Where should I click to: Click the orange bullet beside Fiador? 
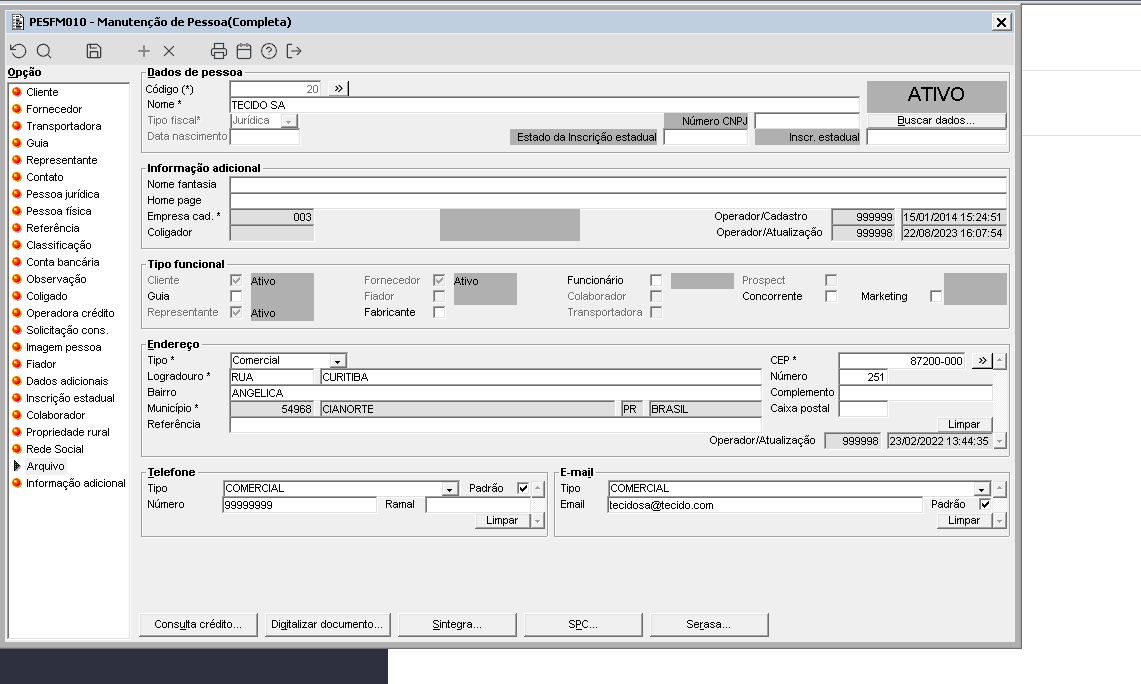click(17, 364)
